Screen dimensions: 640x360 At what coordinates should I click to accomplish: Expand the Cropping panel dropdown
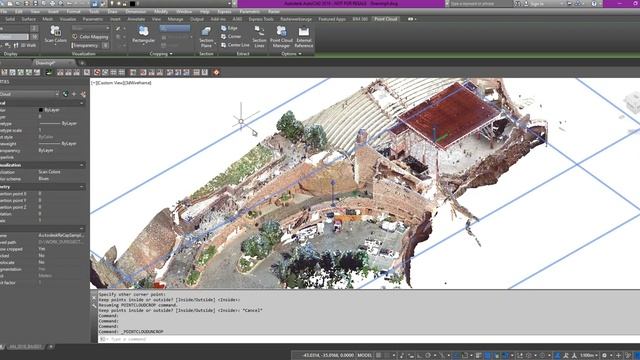pos(162,54)
